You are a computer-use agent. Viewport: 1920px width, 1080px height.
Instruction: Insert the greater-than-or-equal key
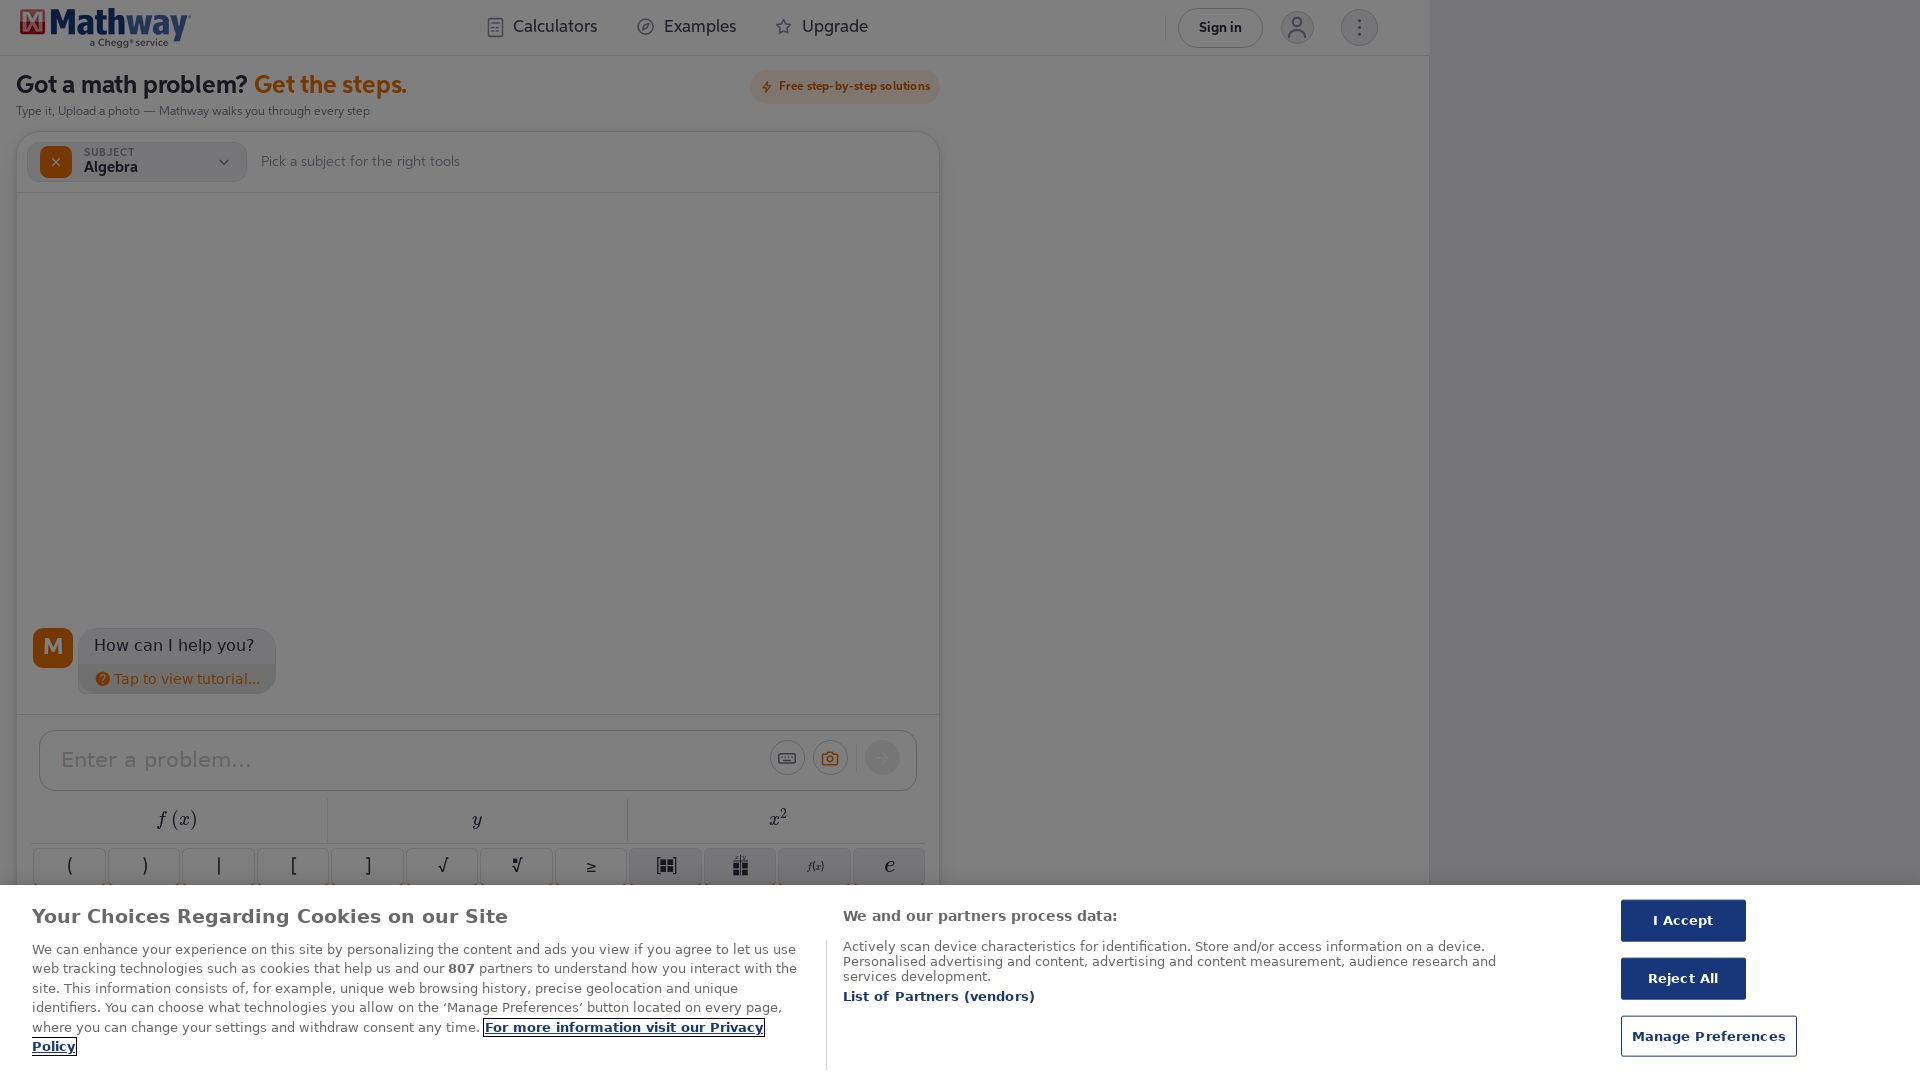click(591, 866)
